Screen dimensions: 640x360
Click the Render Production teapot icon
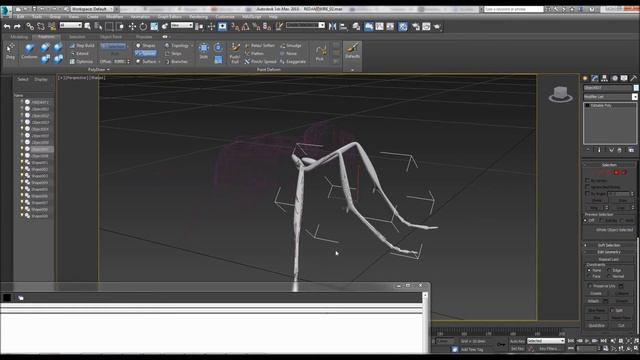(x=437, y=27)
